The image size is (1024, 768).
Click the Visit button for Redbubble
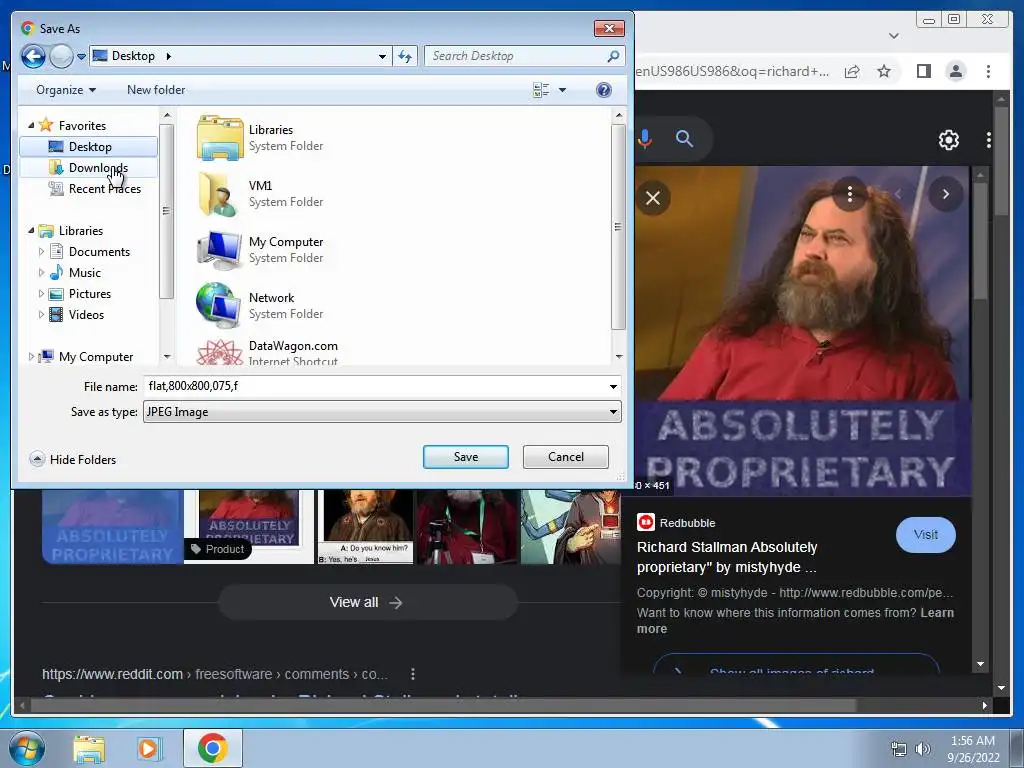tap(925, 535)
